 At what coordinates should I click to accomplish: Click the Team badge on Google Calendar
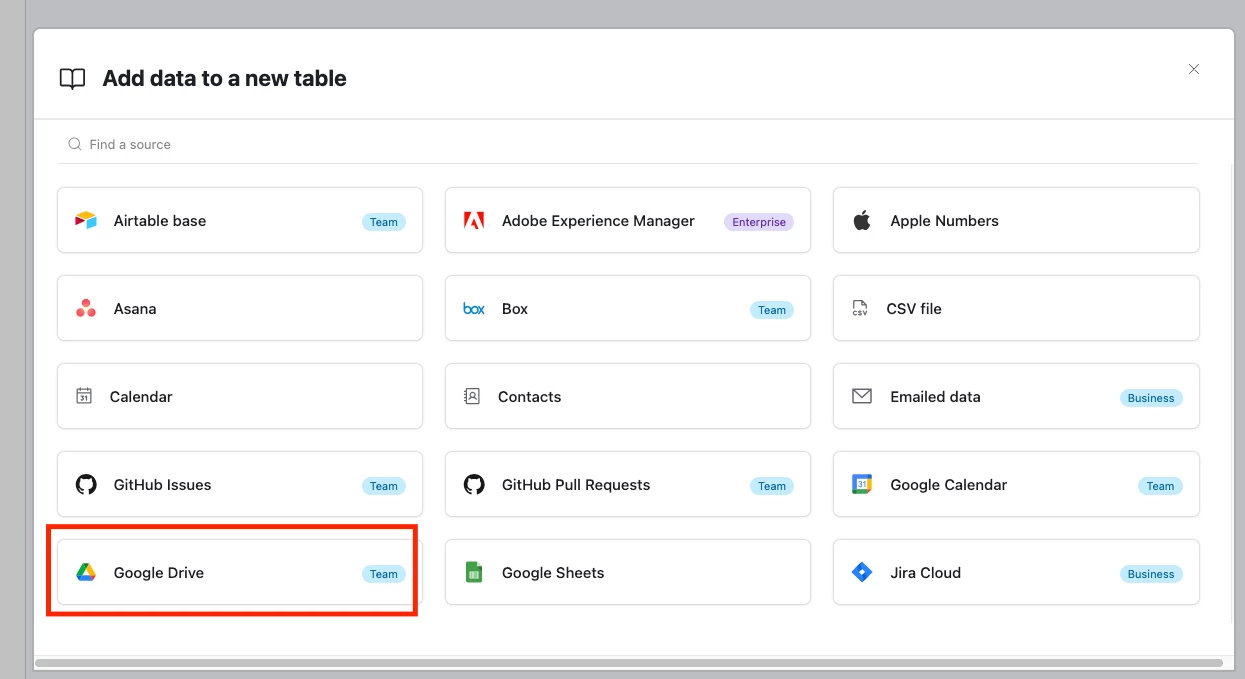1160,486
